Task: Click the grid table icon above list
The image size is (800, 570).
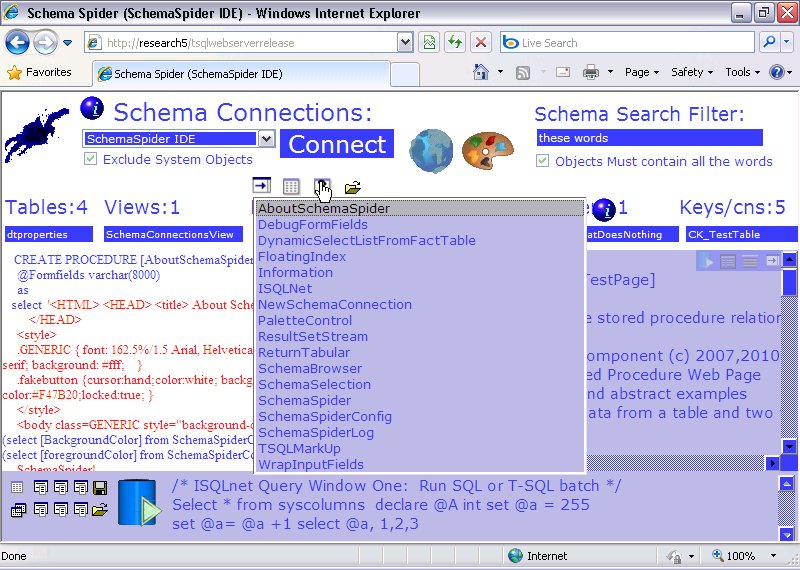Action: click(291, 187)
